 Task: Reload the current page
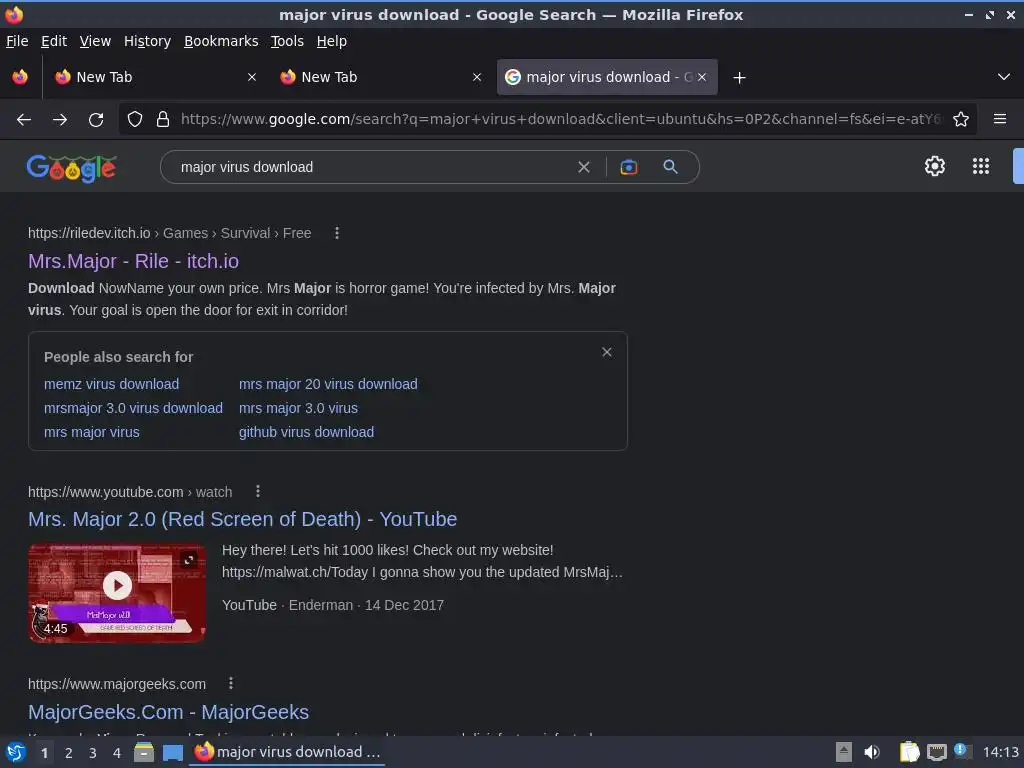(96, 120)
